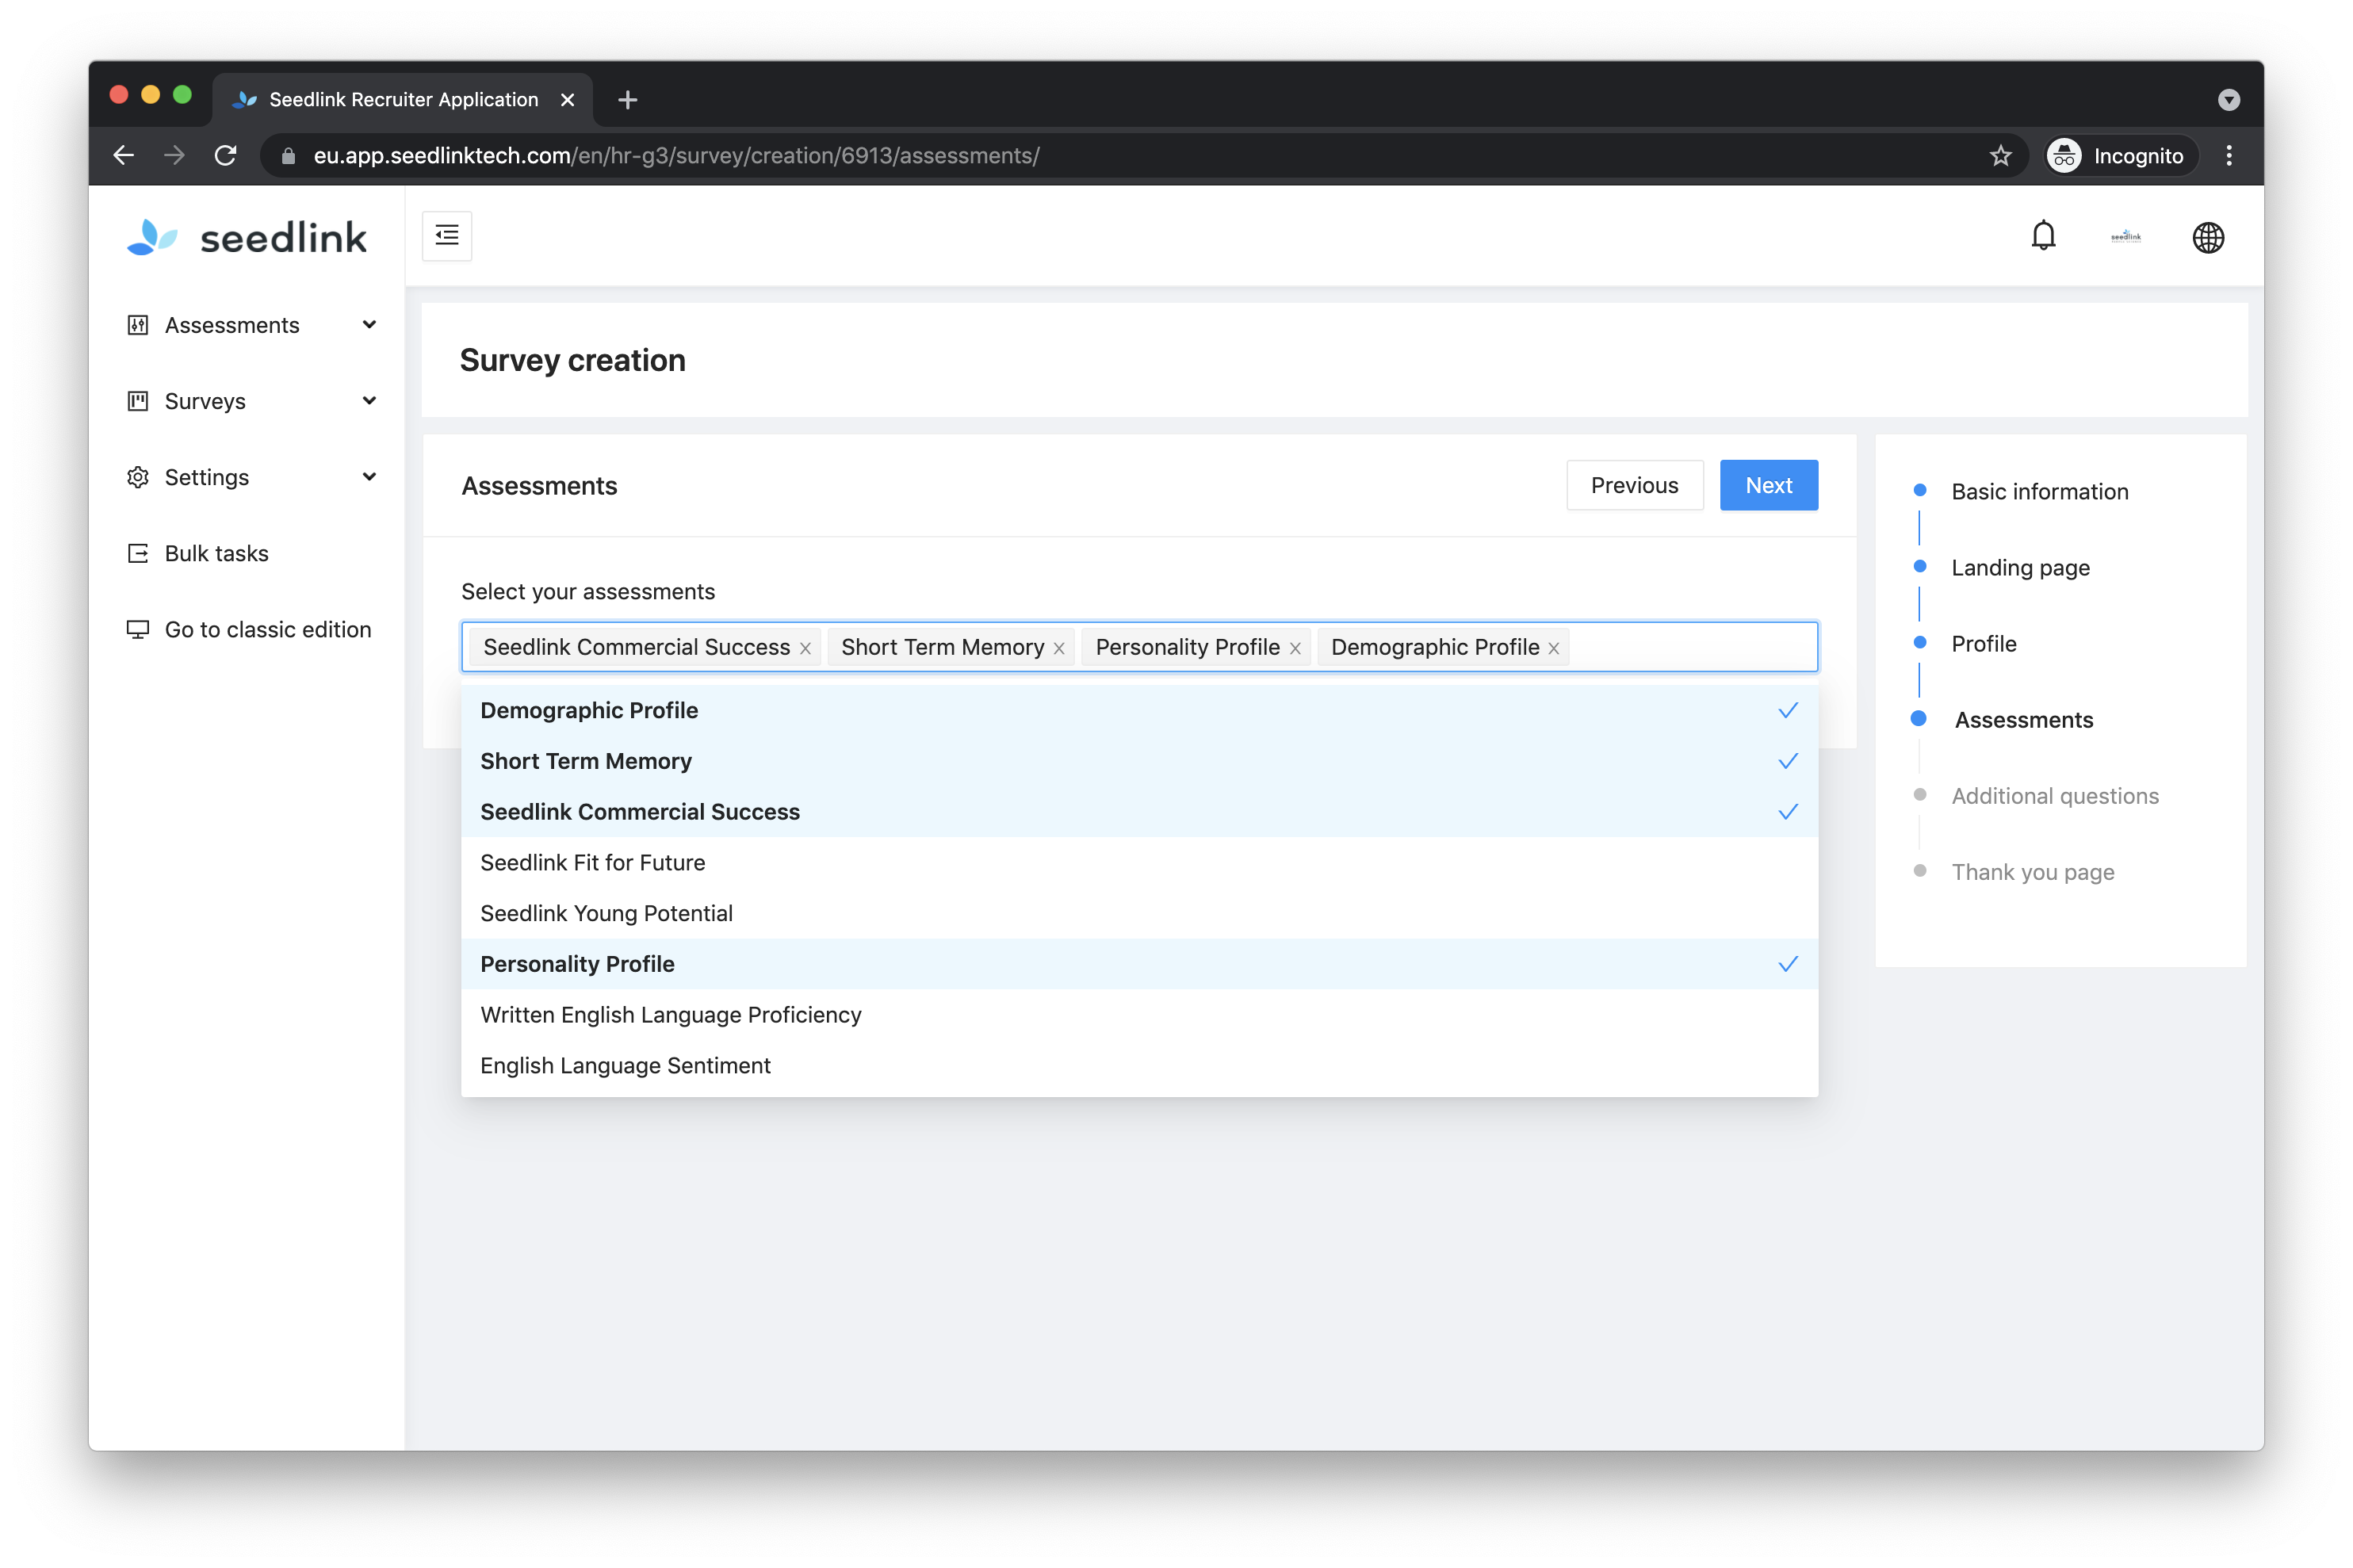Jump to Profile step
The height and width of the screenshot is (1568, 2353).
click(1983, 643)
